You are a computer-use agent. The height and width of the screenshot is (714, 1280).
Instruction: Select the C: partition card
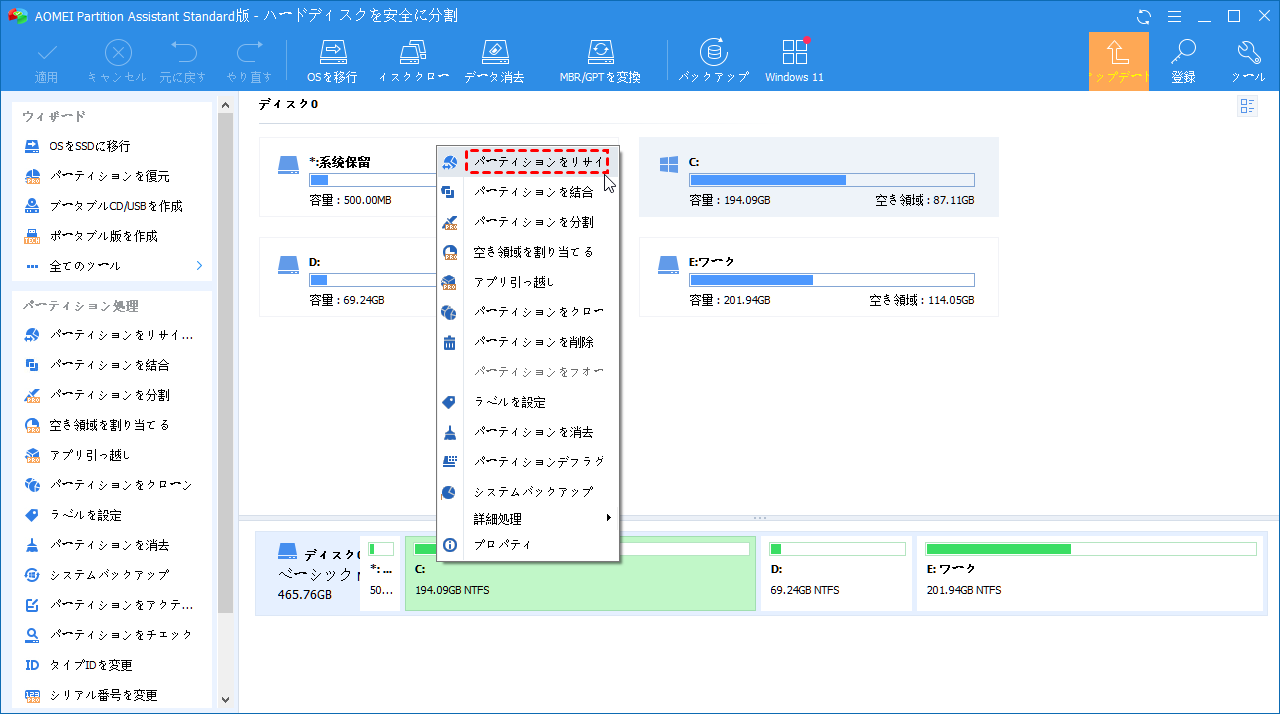[818, 177]
